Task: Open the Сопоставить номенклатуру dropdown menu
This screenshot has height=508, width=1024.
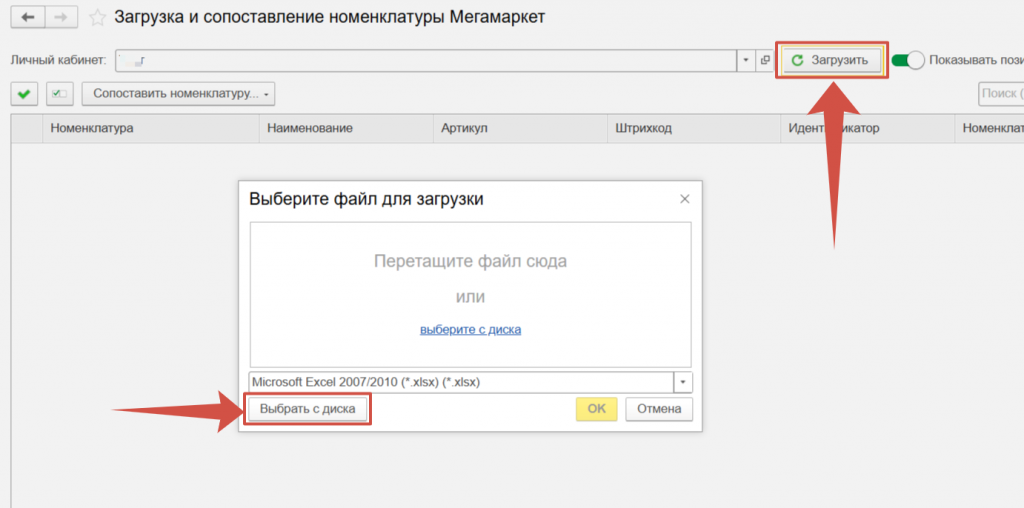Action: [x=178, y=94]
